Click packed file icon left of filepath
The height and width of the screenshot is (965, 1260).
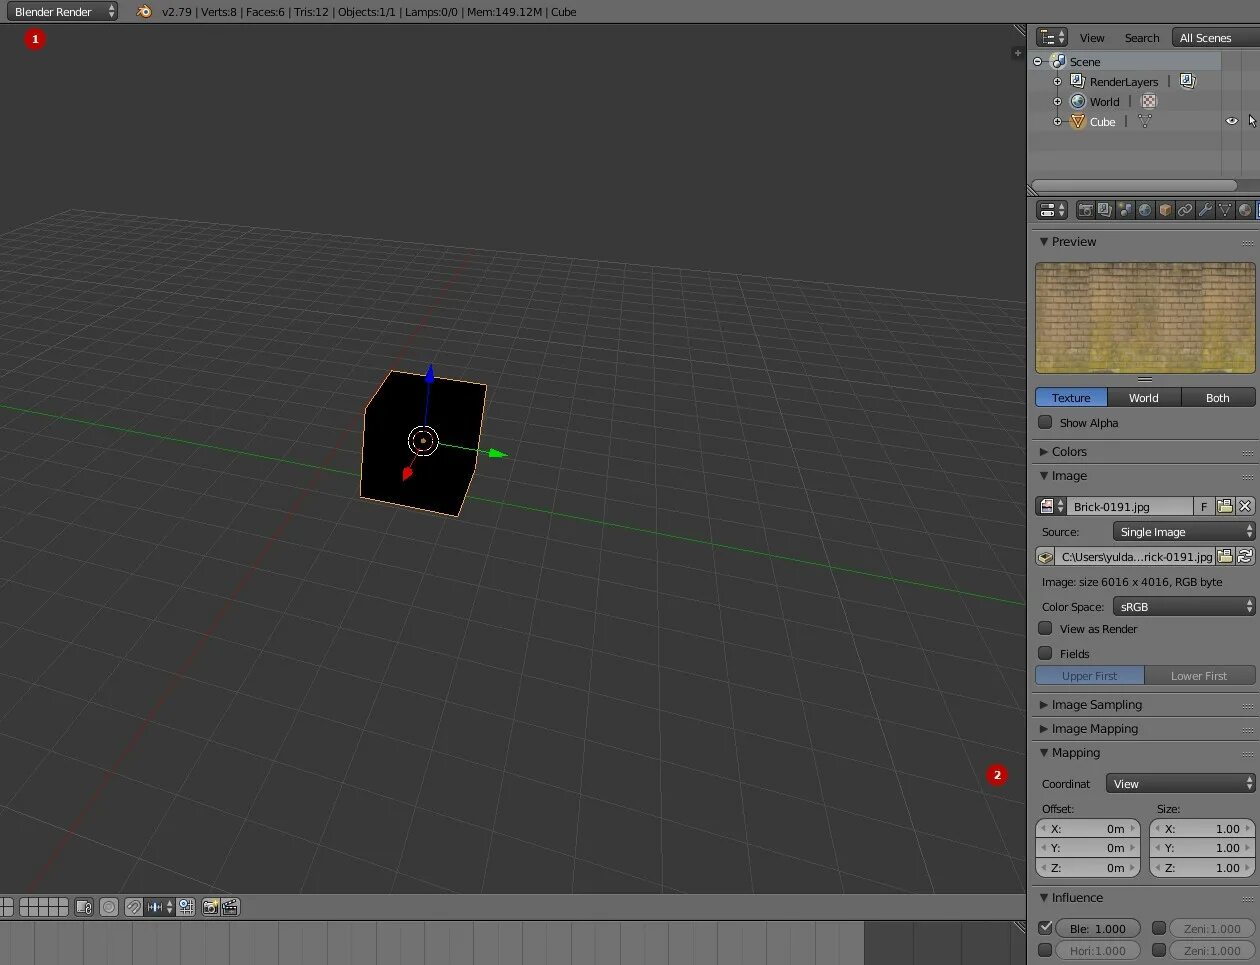(x=1045, y=556)
